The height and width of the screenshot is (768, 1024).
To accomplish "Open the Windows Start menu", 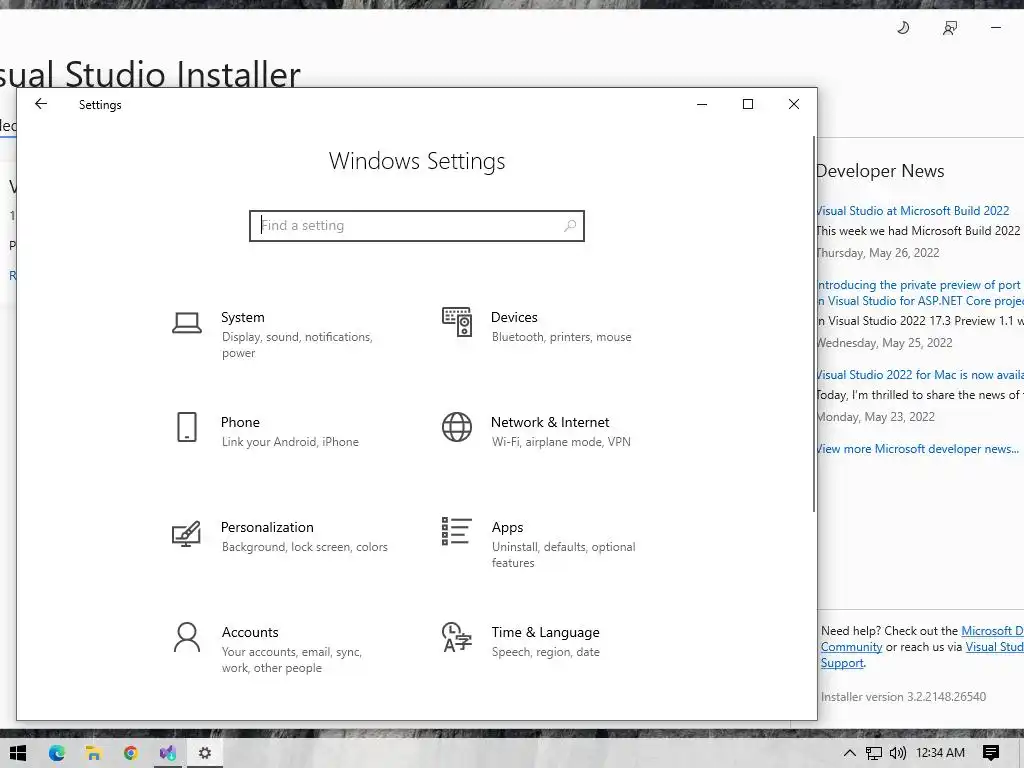I will (x=18, y=753).
